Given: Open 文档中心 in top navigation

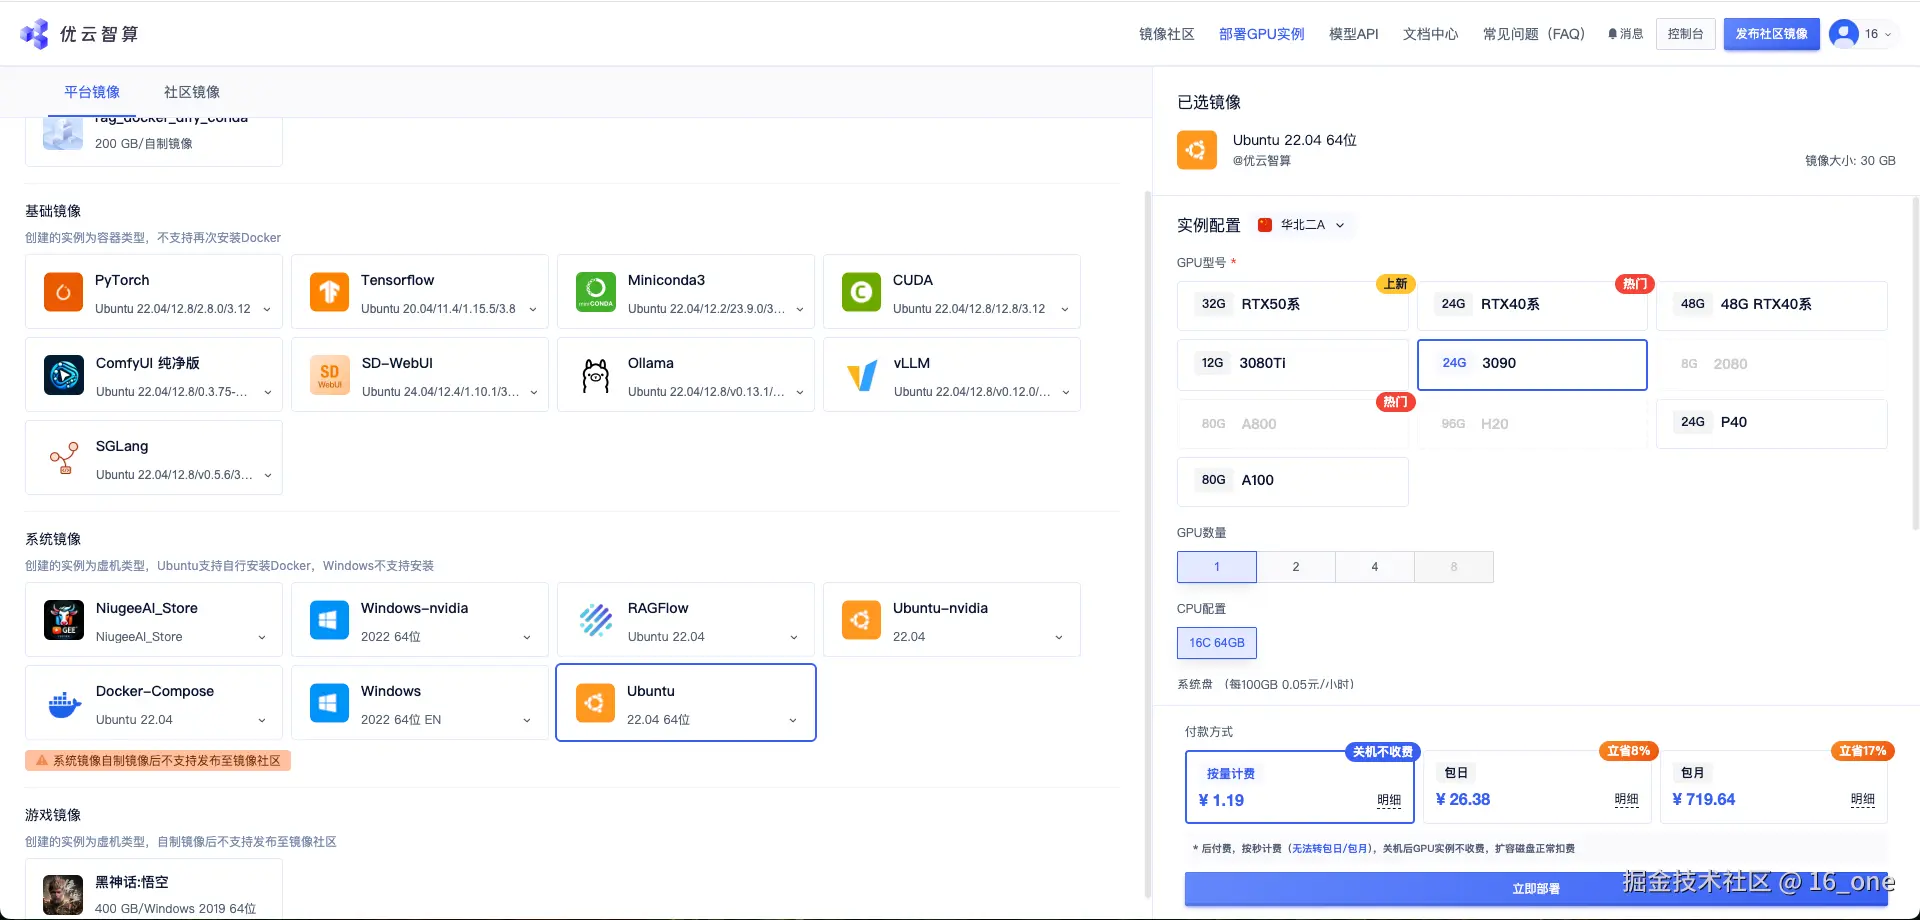Looking at the screenshot, I should [x=1430, y=34].
